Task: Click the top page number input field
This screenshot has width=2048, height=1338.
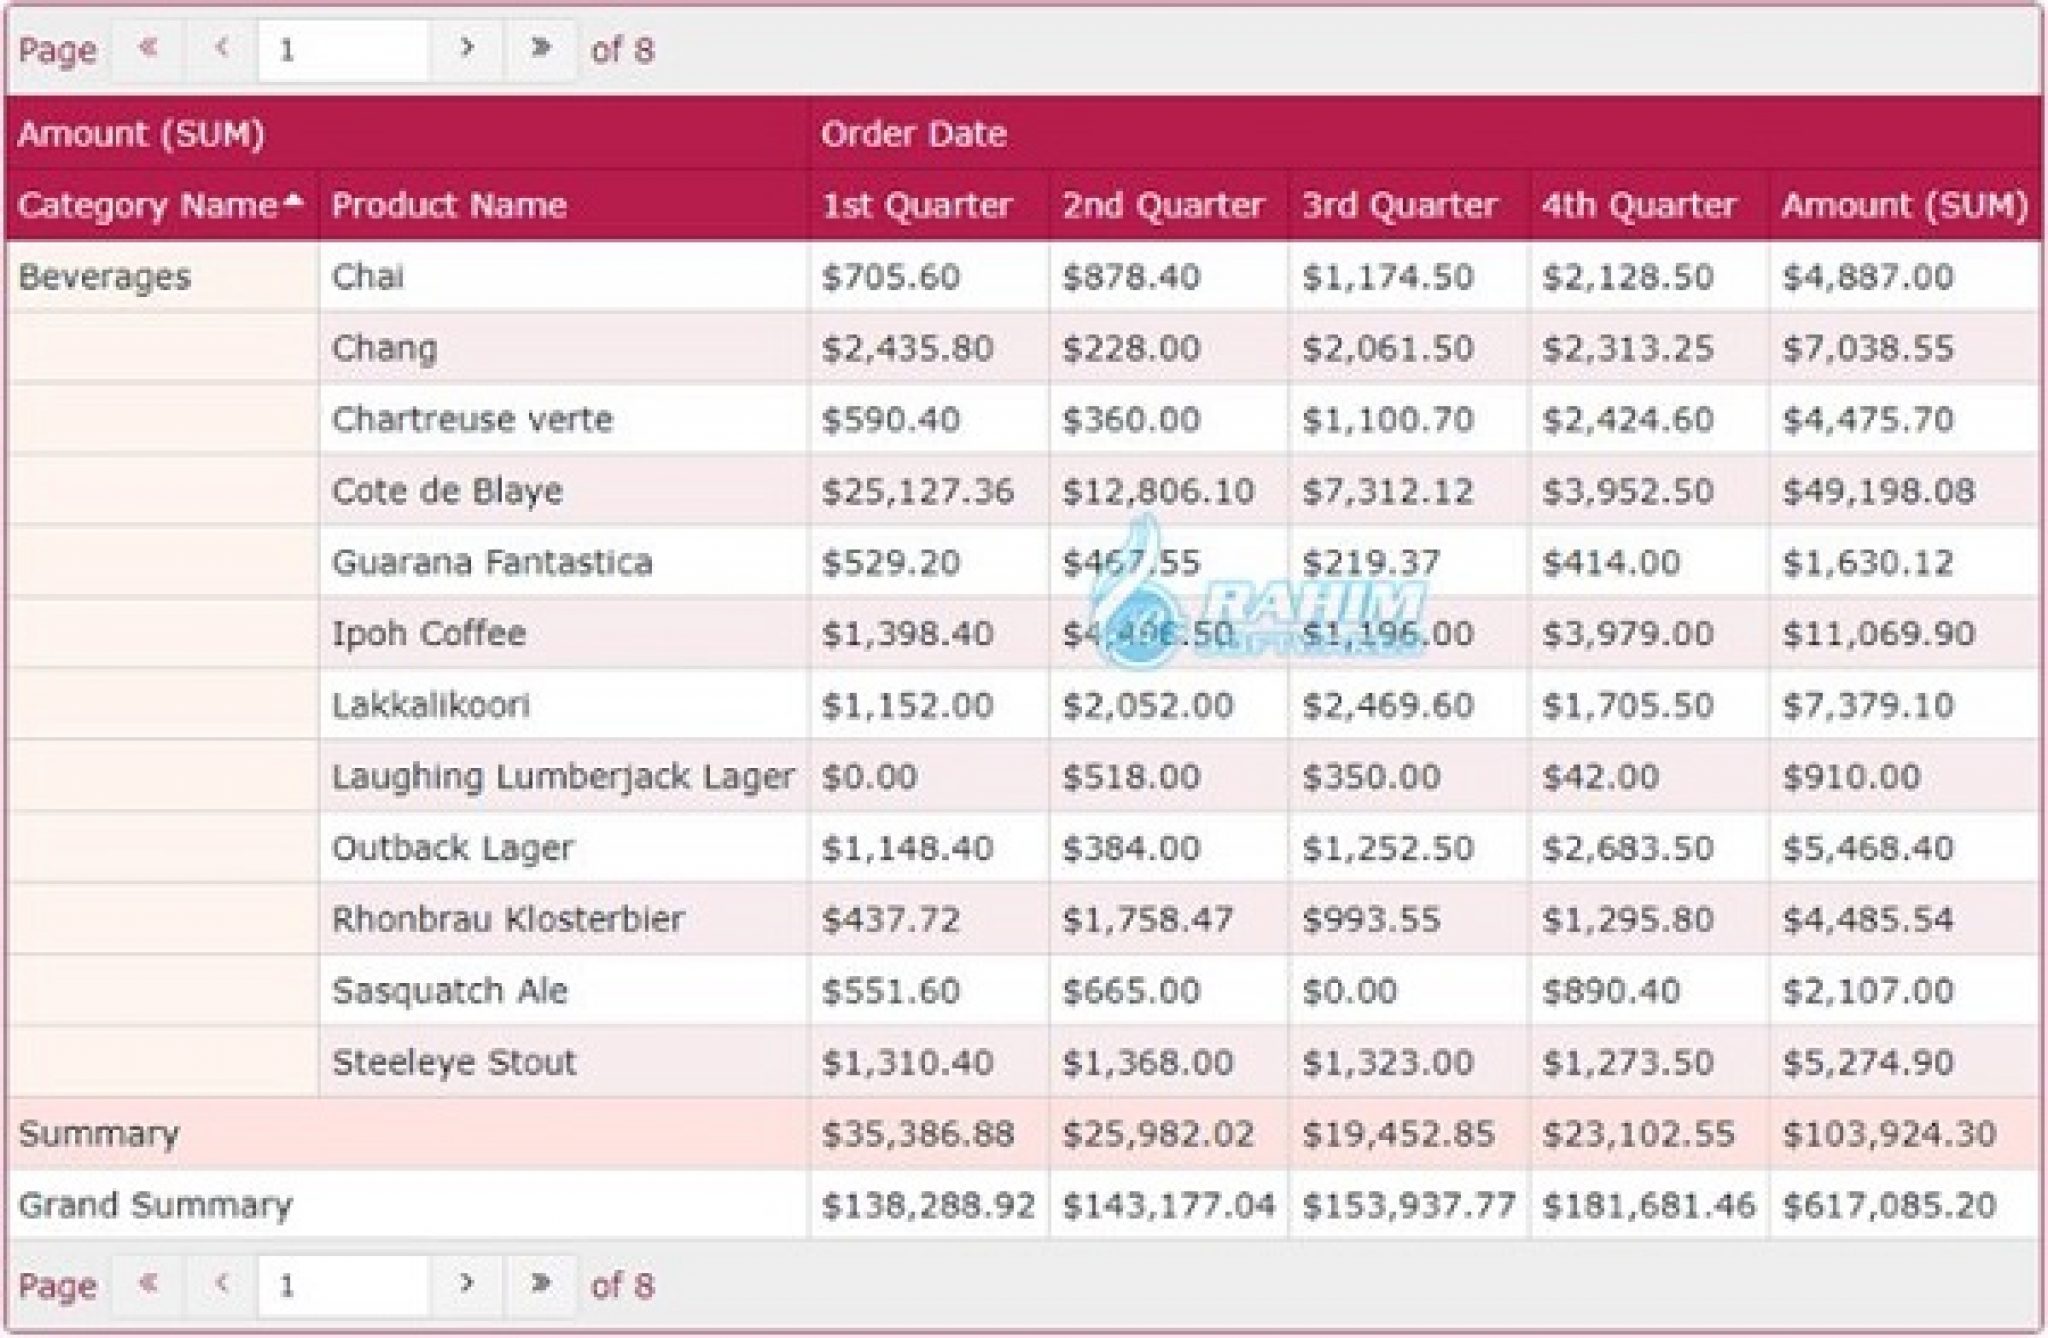Action: pyautogui.click(x=343, y=49)
